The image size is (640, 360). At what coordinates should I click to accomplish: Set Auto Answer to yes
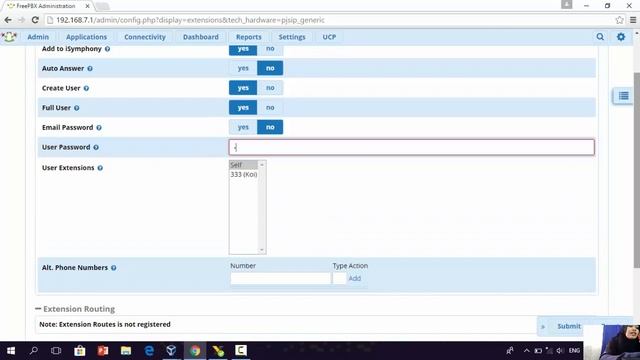243,68
